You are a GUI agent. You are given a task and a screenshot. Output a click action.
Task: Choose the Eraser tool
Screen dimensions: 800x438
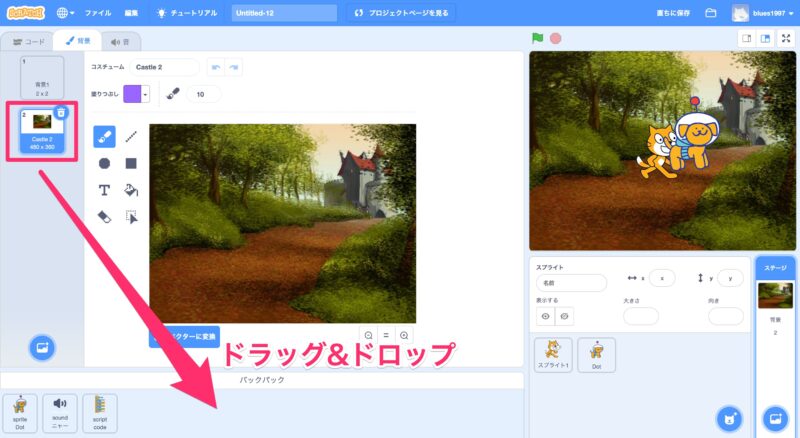click(x=105, y=215)
